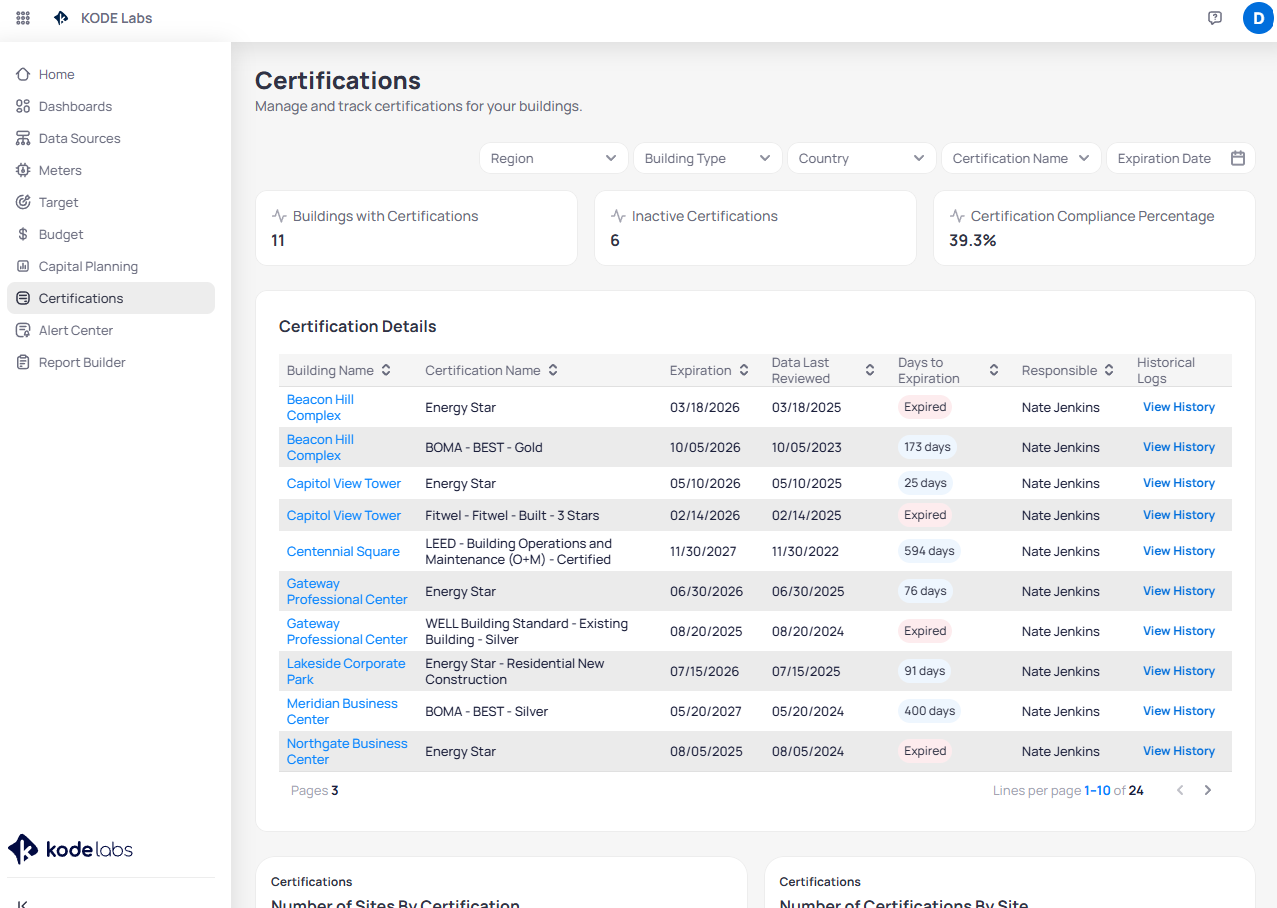The height and width of the screenshot is (908, 1277).
Task: Collapse the sidebar with bottom arrow
Action: (22, 903)
